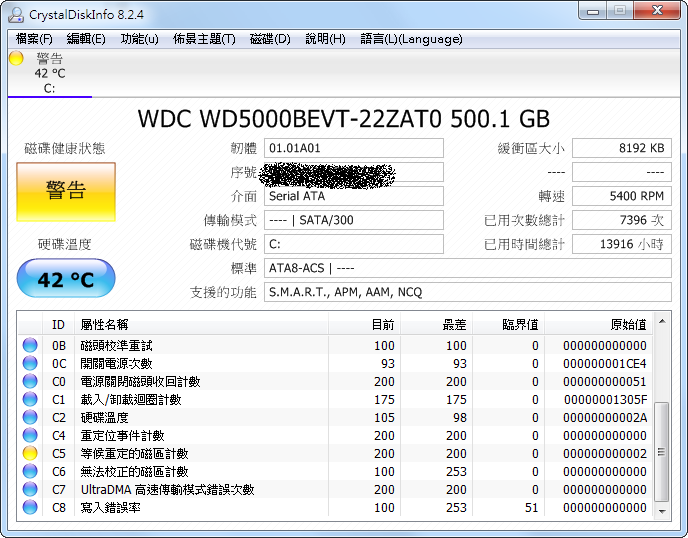Click raw value 000000000002 in row C5
This screenshot has width=688, height=538.
pyautogui.click(x=605, y=454)
